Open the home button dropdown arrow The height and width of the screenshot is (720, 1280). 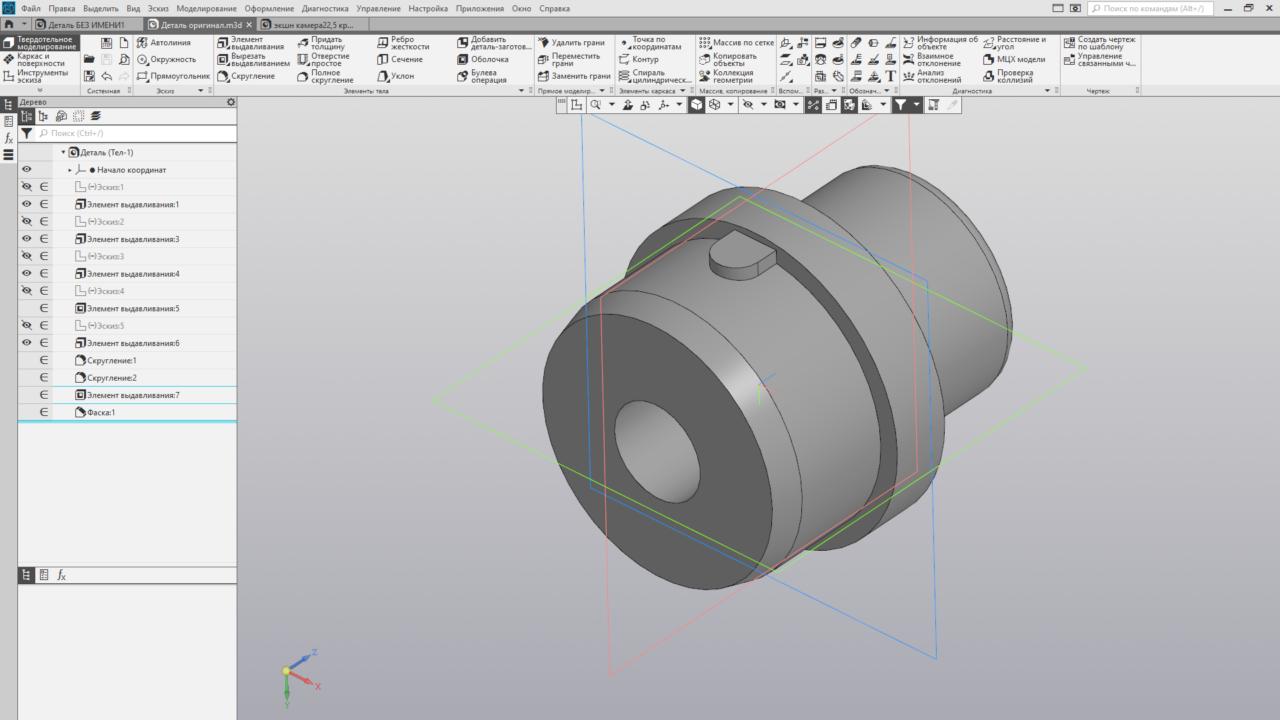(22, 23)
